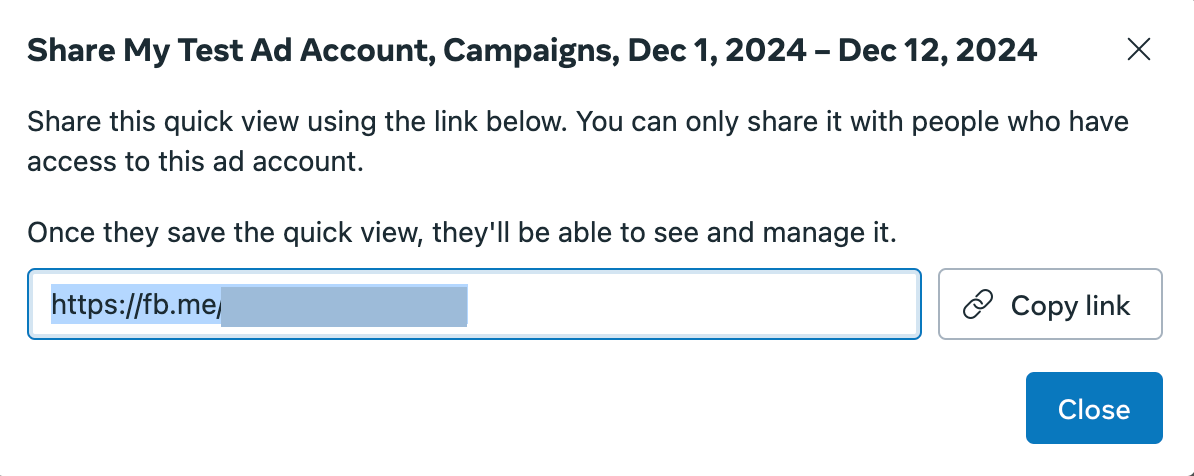
Task: Copy the quick view link to clipboard
Action: click(x=1050, y=304)
